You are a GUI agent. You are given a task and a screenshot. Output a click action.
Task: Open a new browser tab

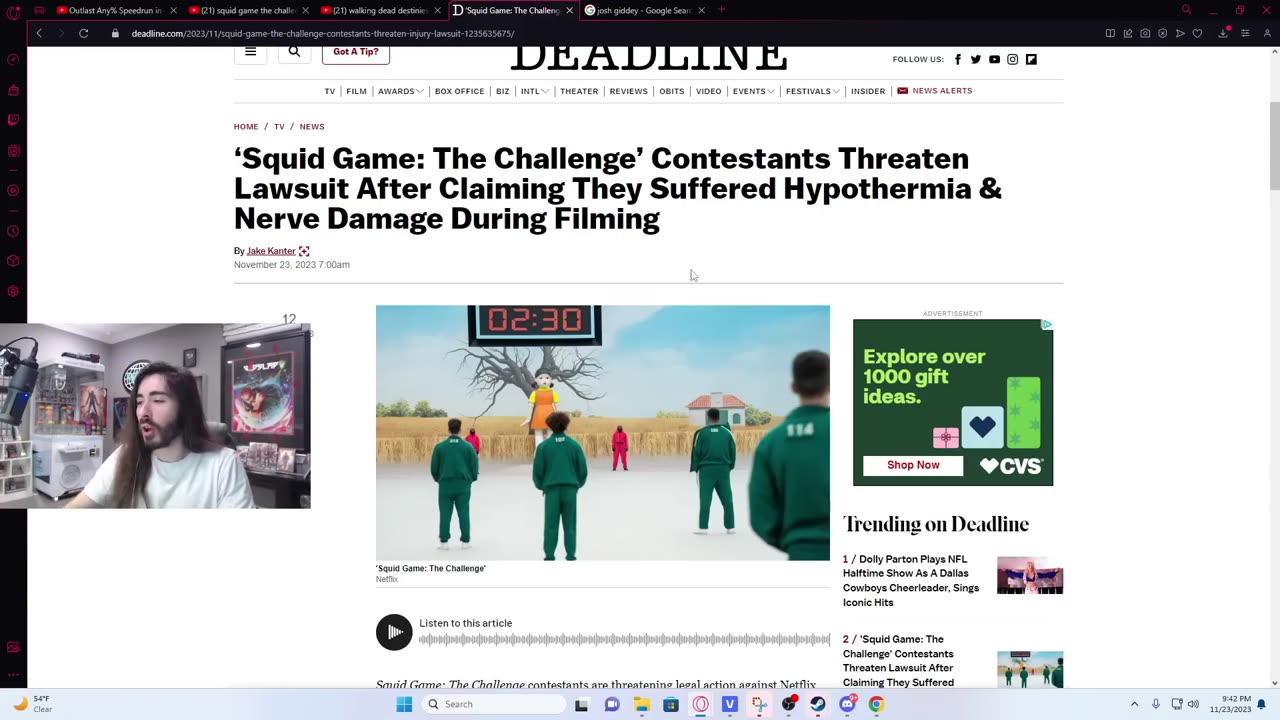click(x=721, y=10)
